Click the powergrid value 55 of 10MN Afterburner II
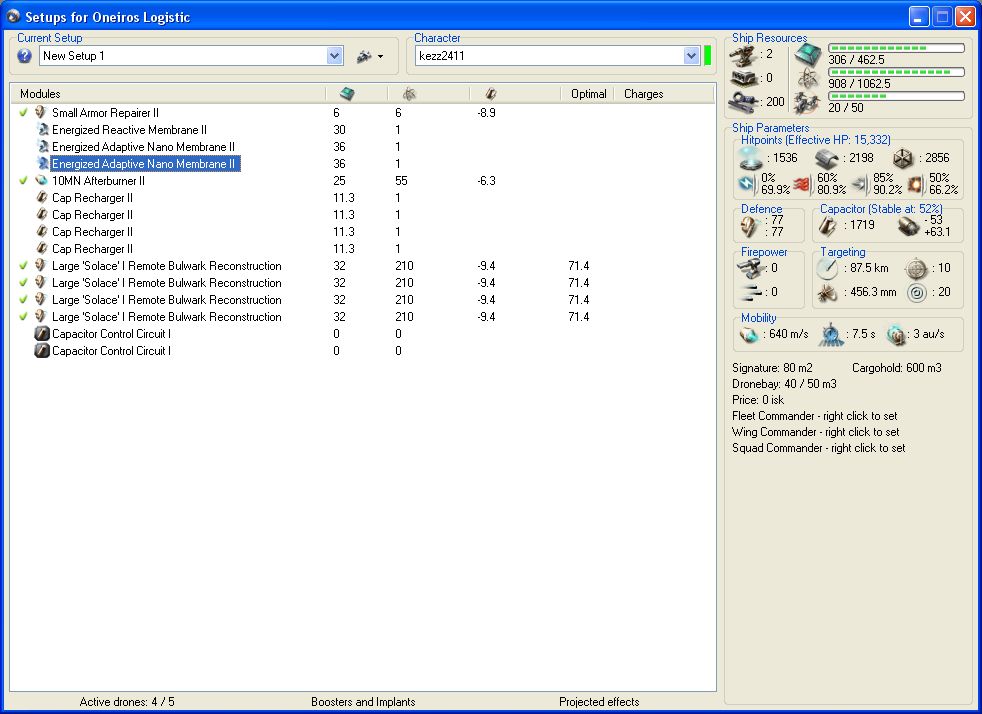 pos(401,180)
